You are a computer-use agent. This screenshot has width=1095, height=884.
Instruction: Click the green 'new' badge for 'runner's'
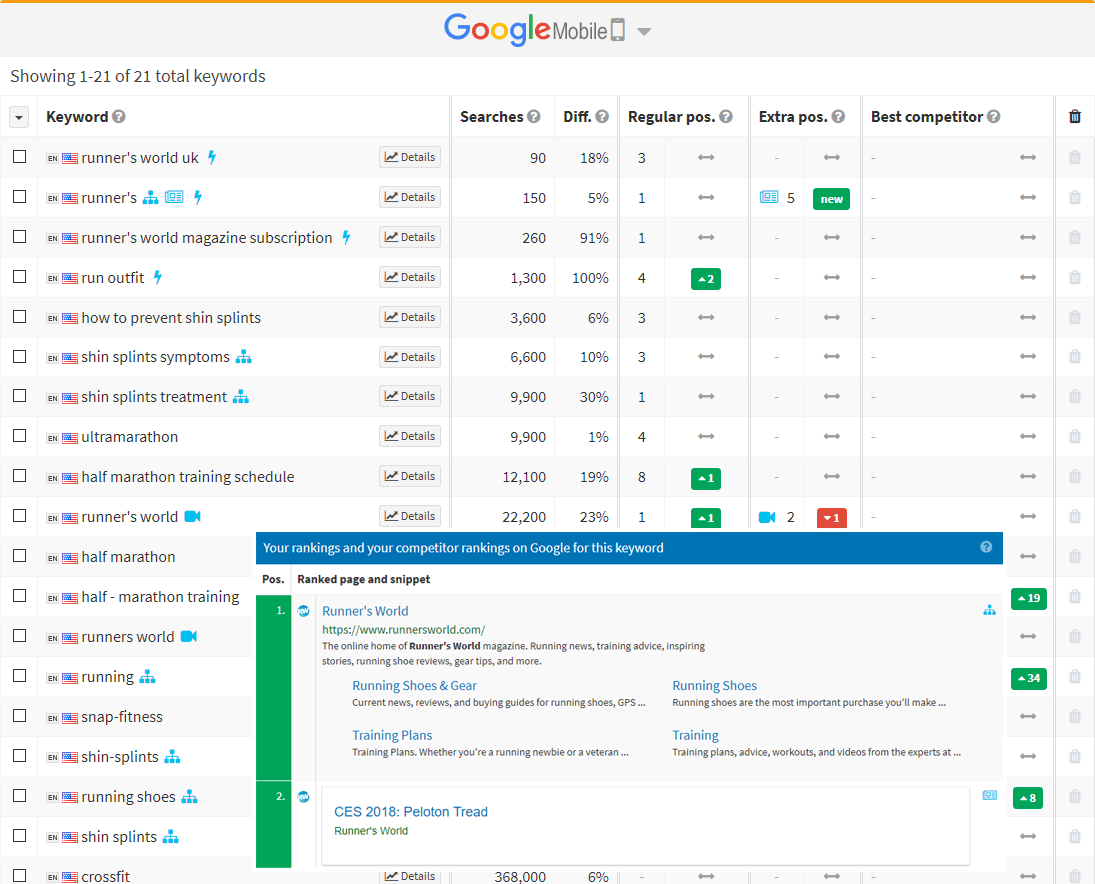831,199
